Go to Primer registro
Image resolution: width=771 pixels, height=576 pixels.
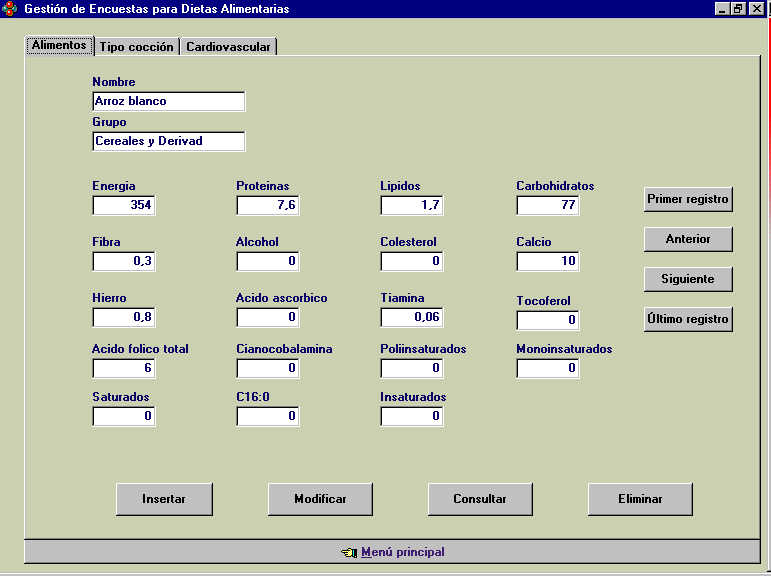pos(688,199)
